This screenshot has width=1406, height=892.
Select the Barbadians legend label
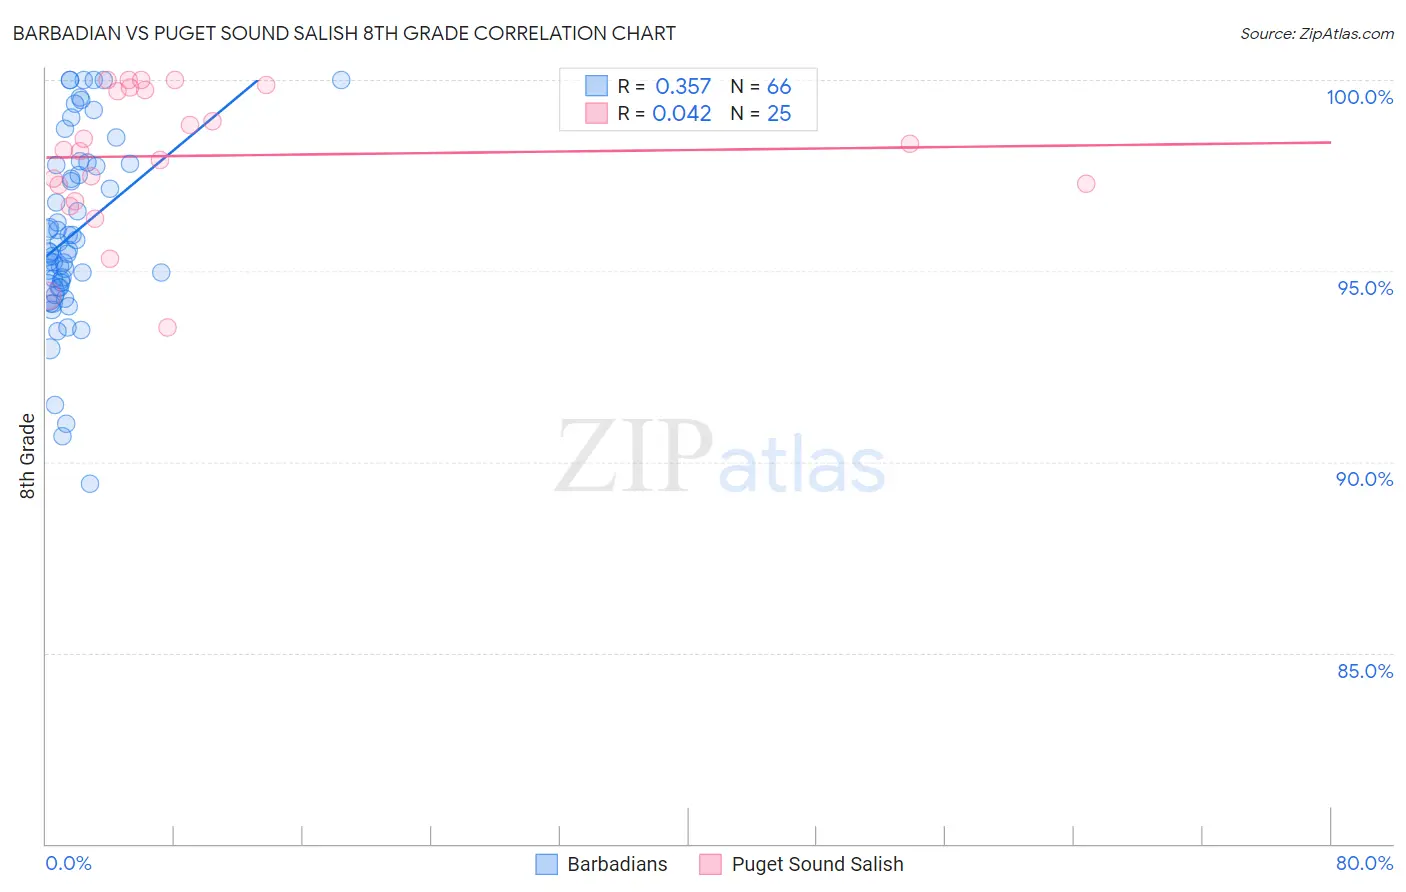tap(617, 864)
